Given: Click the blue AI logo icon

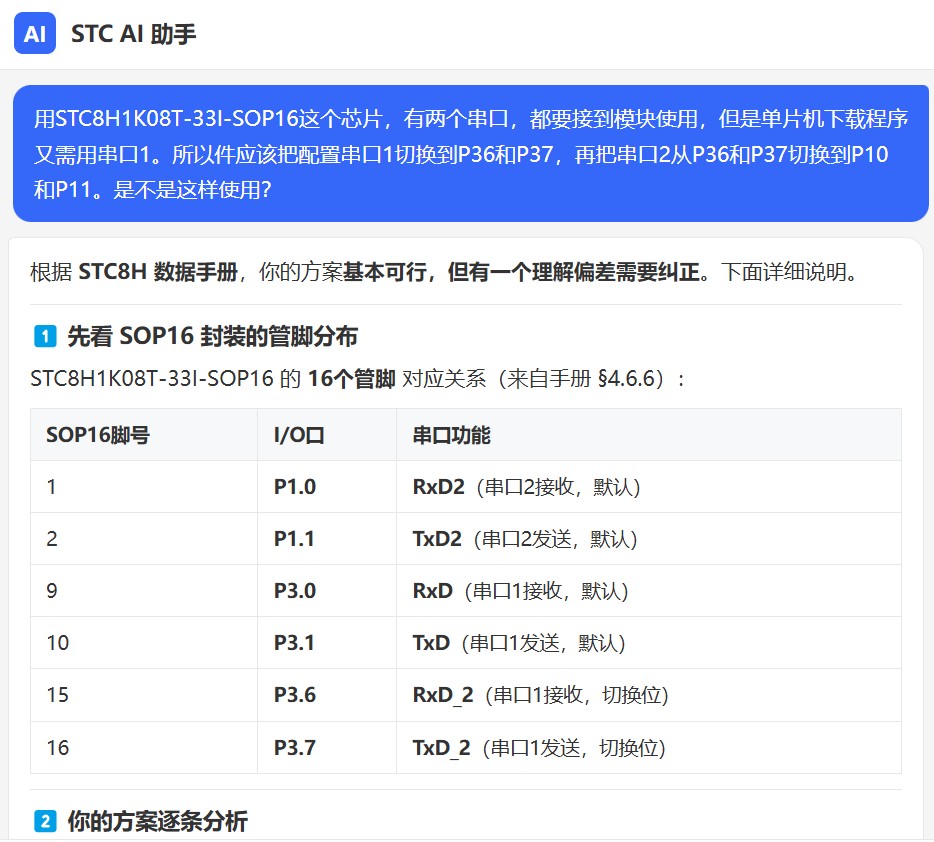Looking at the screenshot, I should pos(35,33).
